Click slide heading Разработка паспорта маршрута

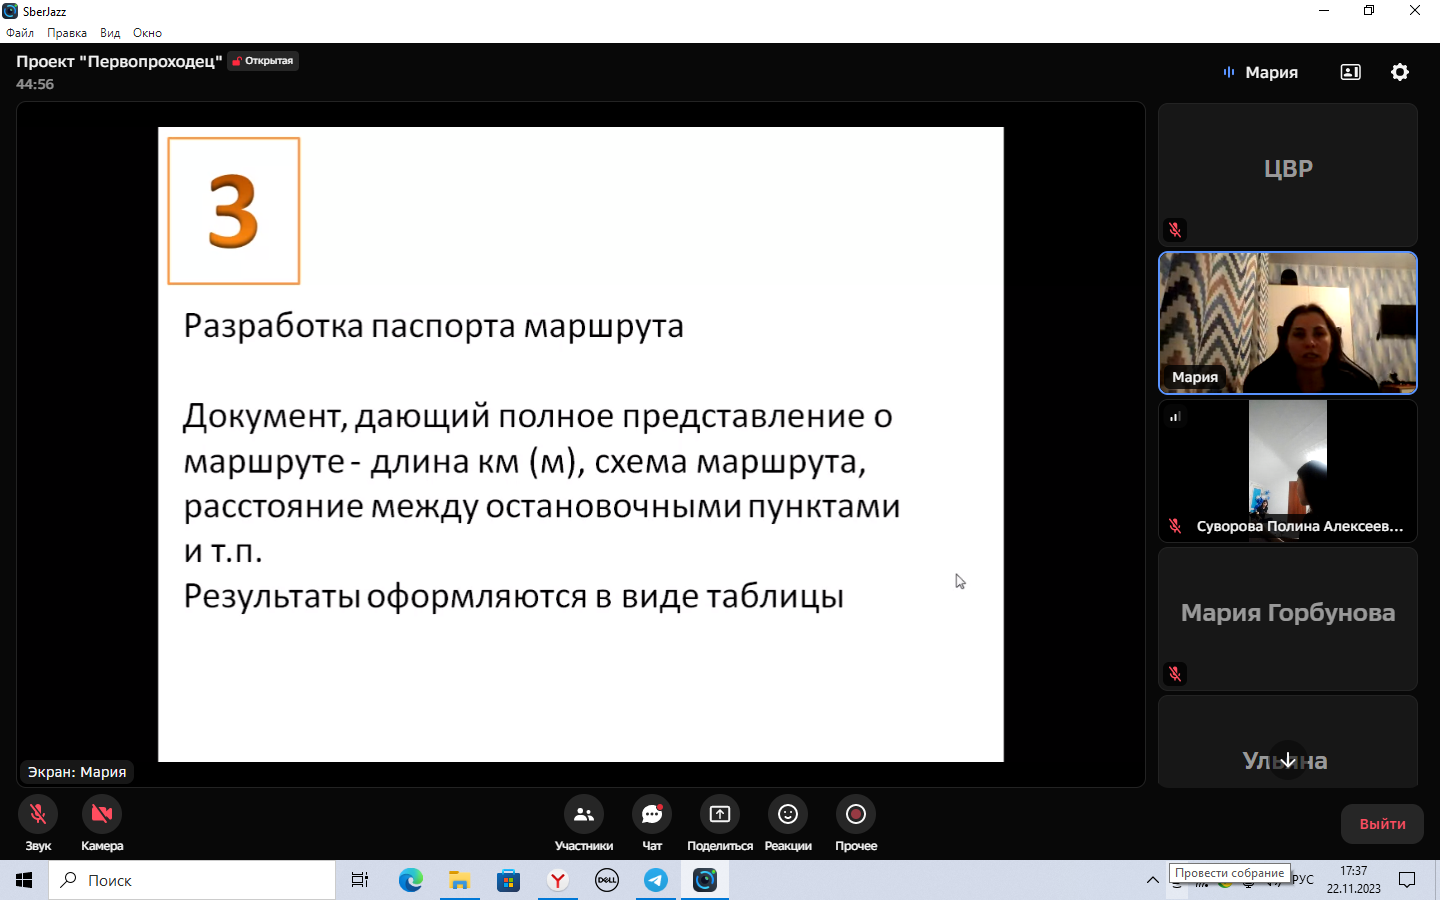click(x=434, y=326)
